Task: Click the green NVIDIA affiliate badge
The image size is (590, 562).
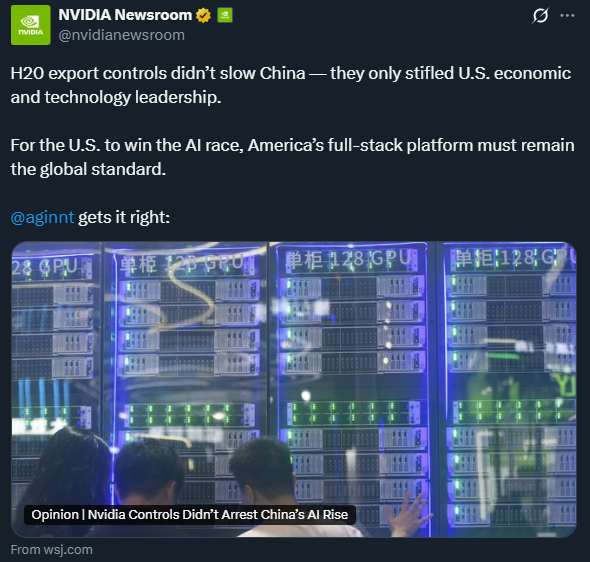Action: (225, 15)
